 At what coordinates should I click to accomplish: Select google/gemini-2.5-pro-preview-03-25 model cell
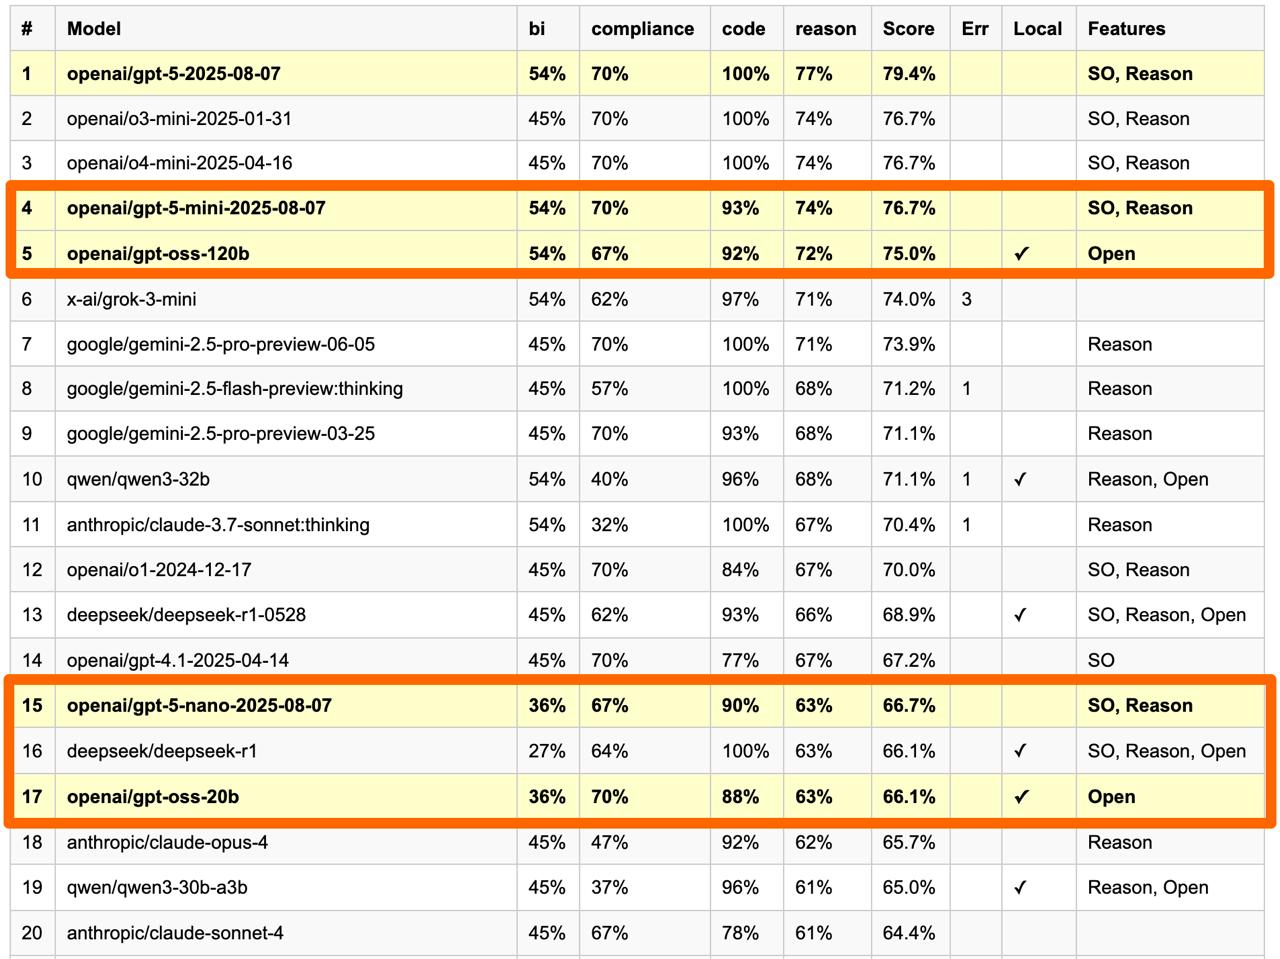286,434
